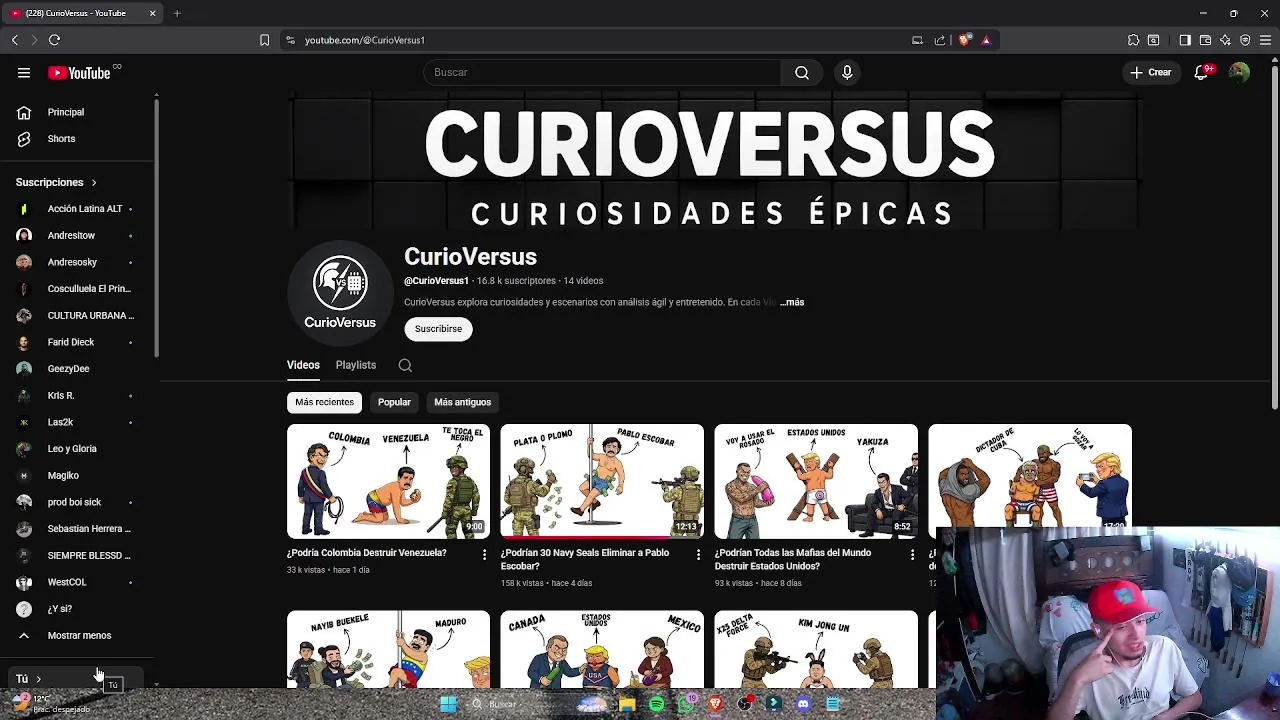
Task: Play the Mafias del Mundo Estados Unidos thumbnail
Action: (x=816, y=481)
